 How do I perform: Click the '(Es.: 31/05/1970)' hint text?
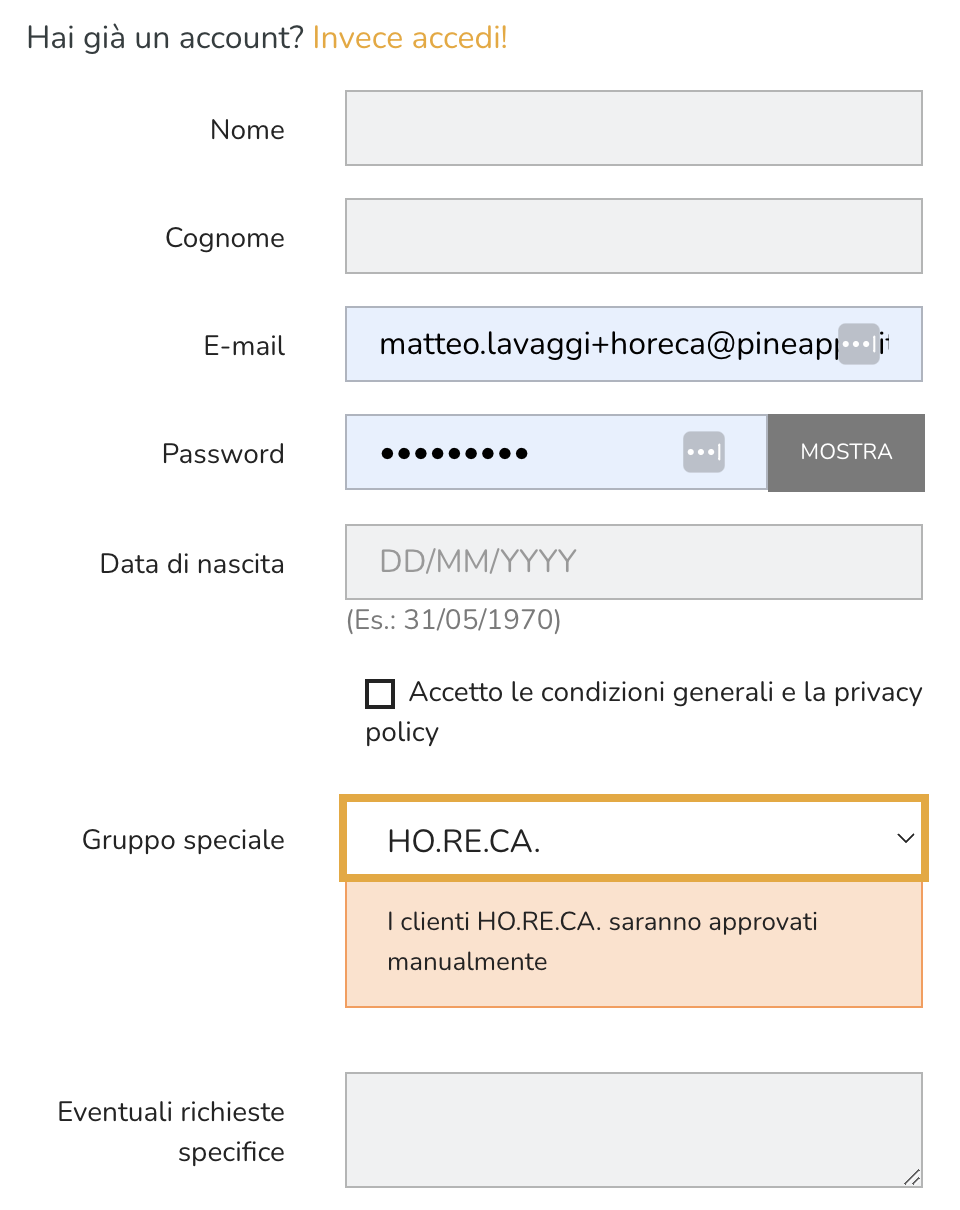point(453,620)
